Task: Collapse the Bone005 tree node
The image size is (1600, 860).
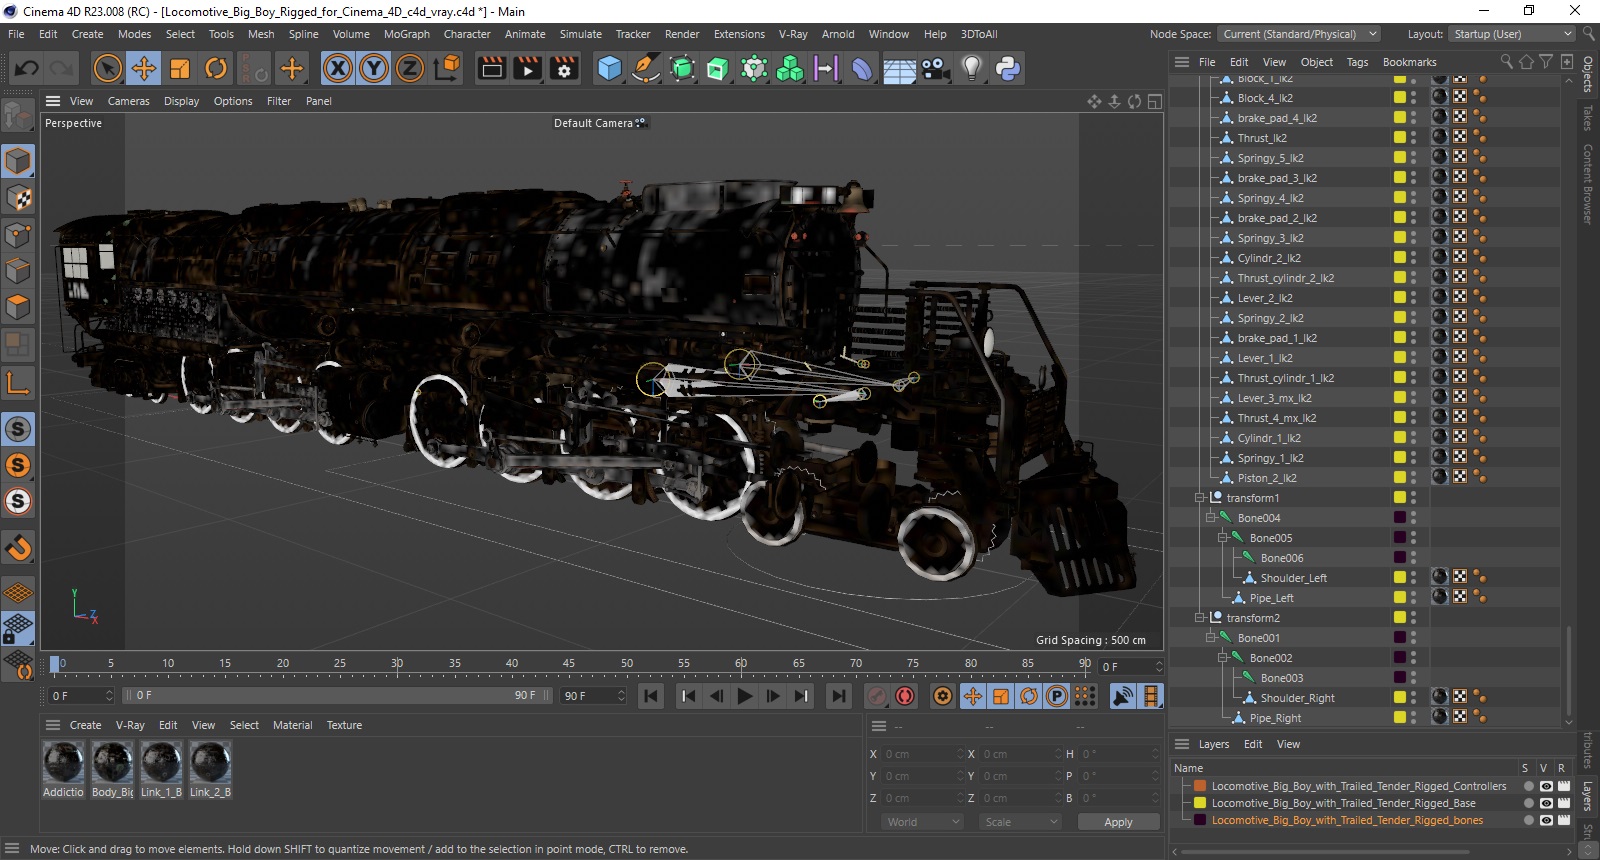Action: [x=1222, y=538]
